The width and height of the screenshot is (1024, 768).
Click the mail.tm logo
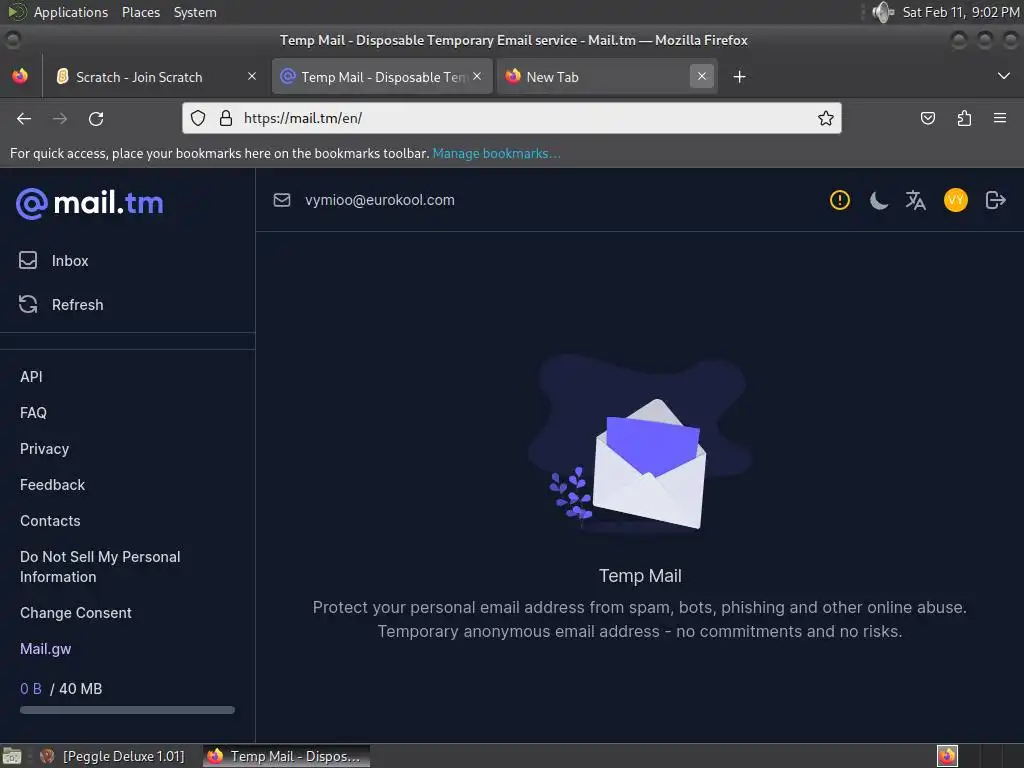pyautogui.click(x=89, y=203)
